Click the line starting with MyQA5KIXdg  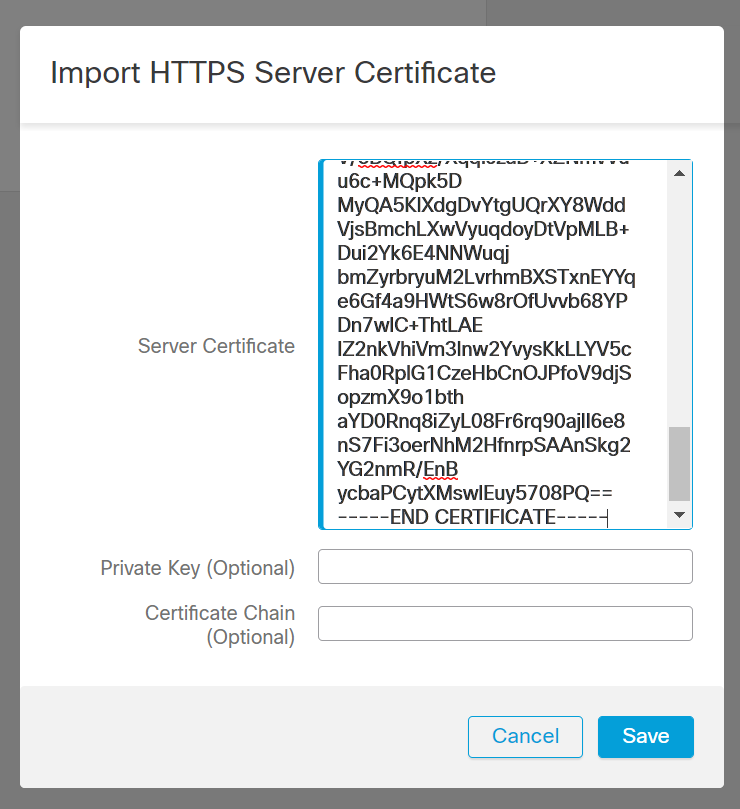point(481,206)
